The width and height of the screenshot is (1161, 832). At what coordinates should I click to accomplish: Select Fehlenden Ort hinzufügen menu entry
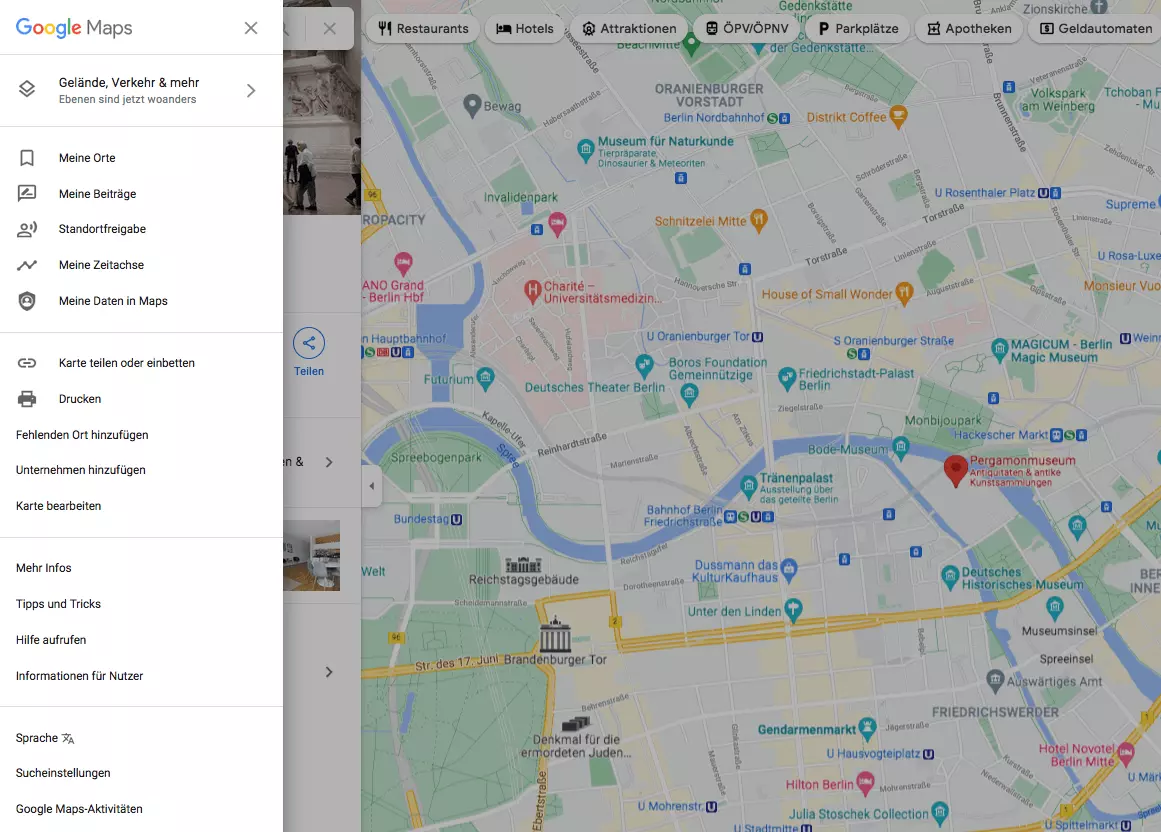click(82, 435)
